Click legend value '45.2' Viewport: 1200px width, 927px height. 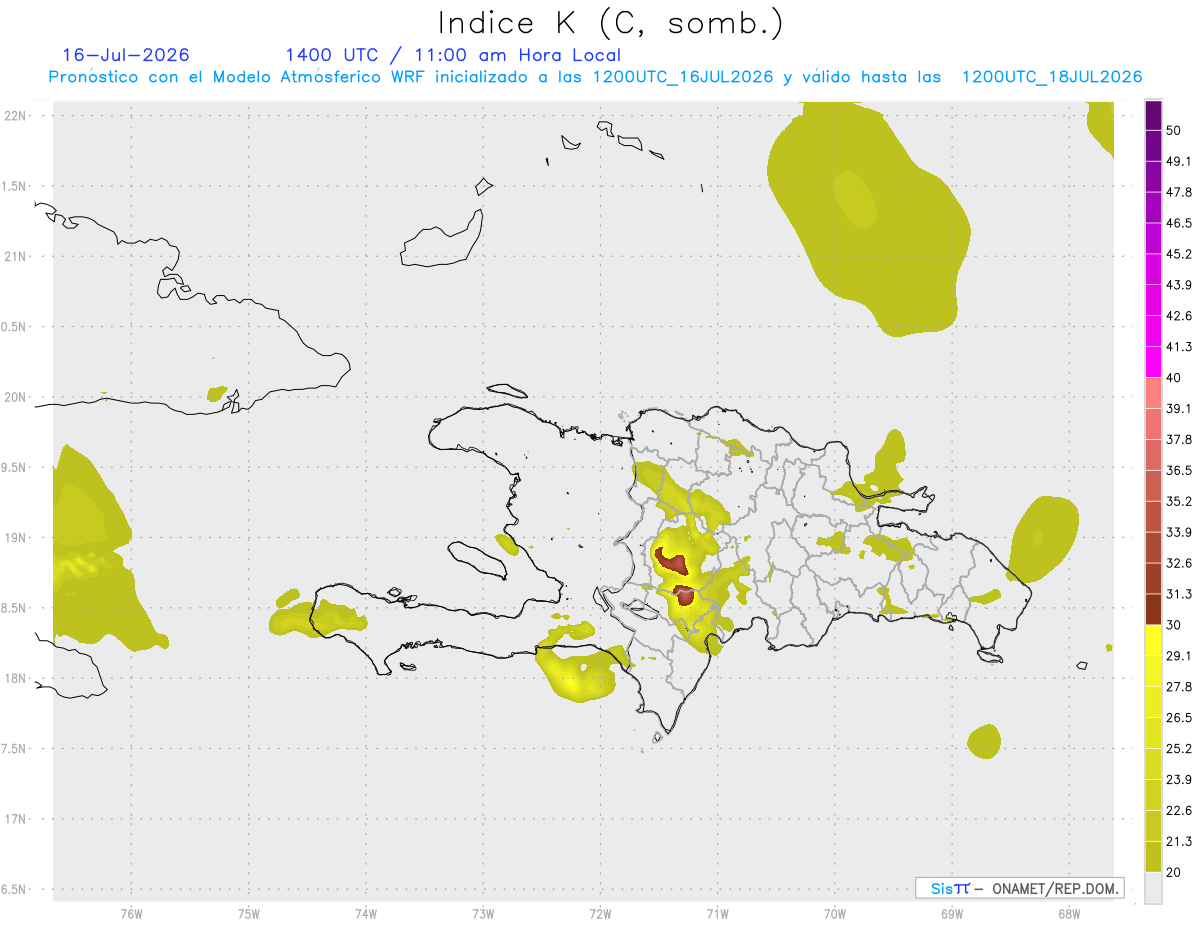1179,254
